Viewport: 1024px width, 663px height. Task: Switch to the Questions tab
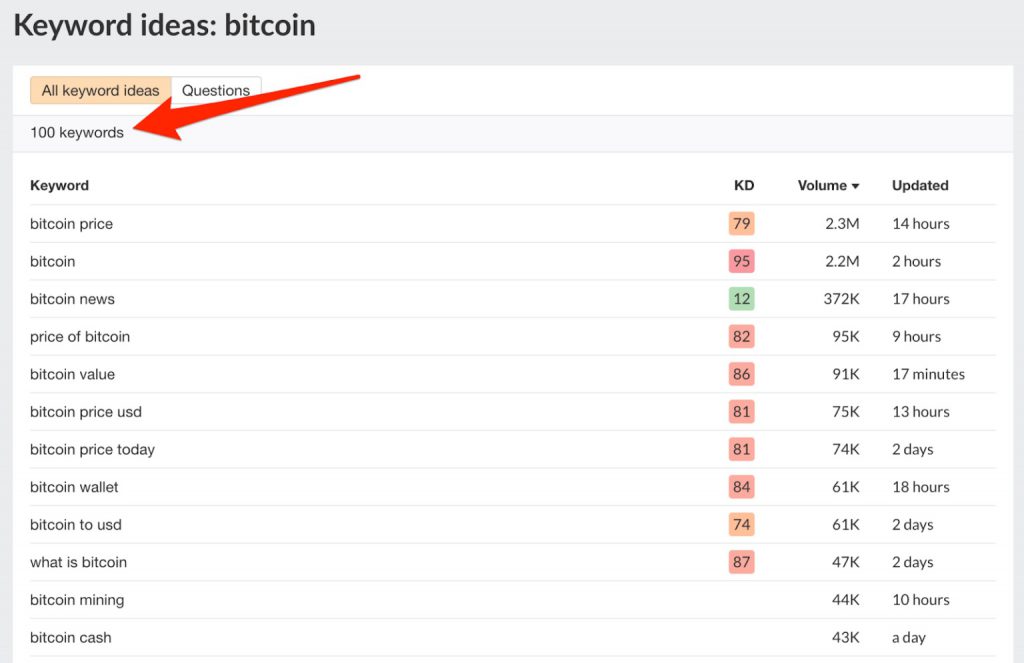point(215,91)
